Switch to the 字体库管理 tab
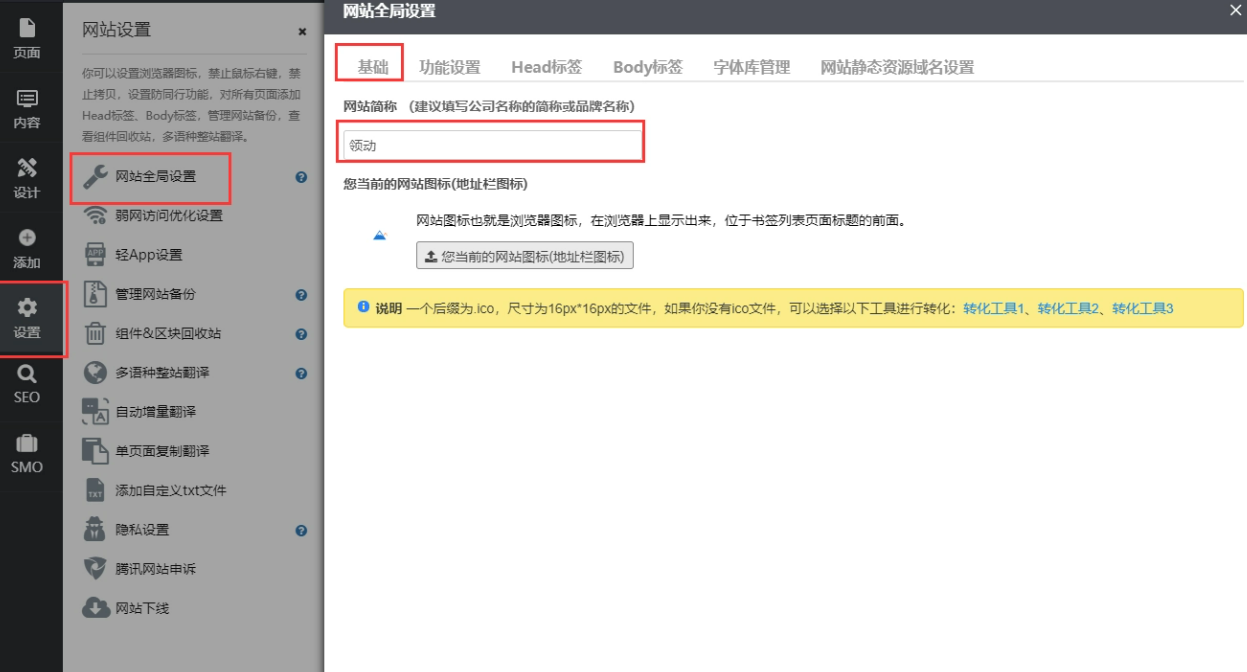Viewport: 1247px width, 672px height. pyautogui.click(x=751, y=67)
